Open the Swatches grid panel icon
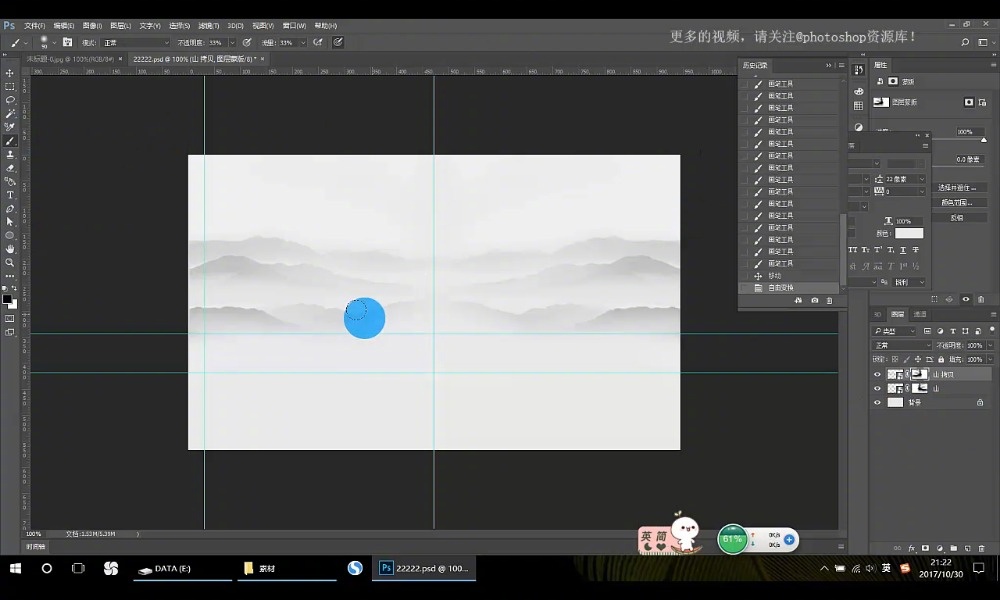The width and height of the screenshot is (1000, 600). click(858, 106)
